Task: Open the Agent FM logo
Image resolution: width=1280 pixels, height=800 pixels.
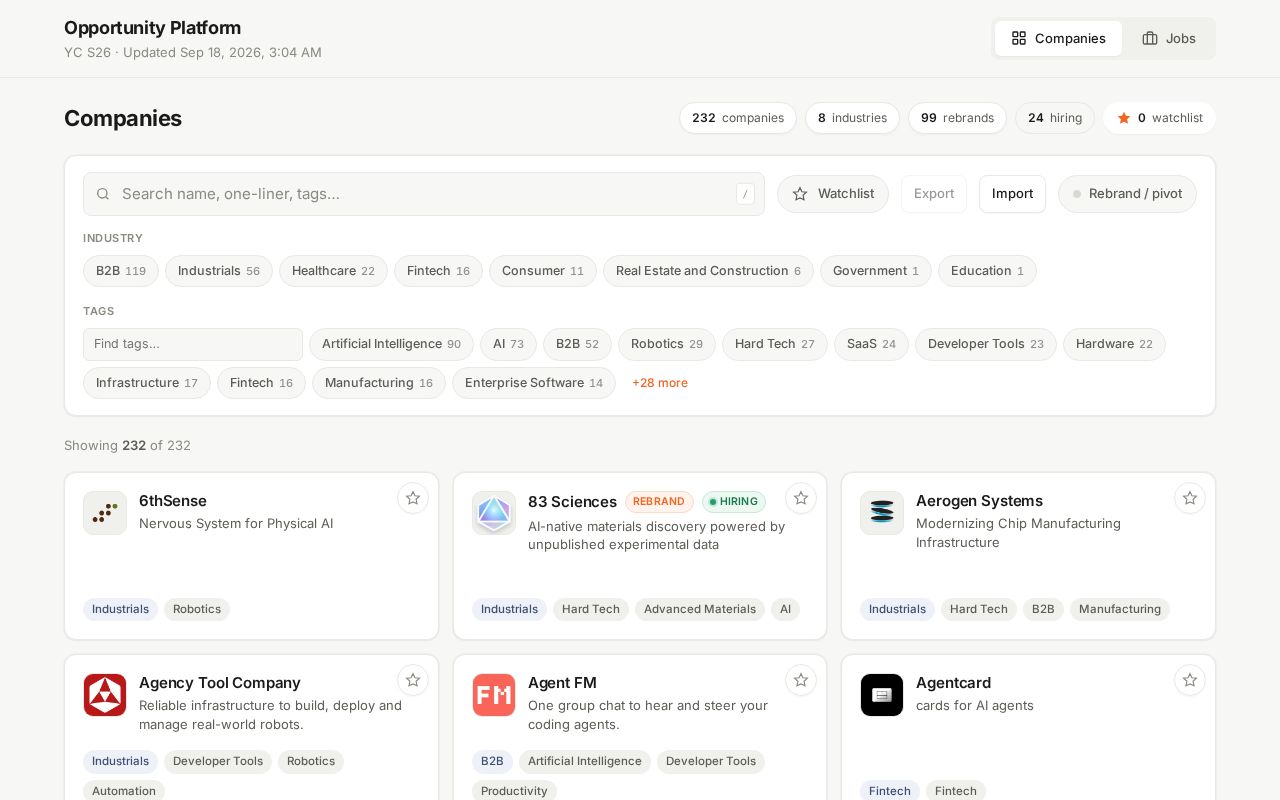Action: click(x=494, y=695)
